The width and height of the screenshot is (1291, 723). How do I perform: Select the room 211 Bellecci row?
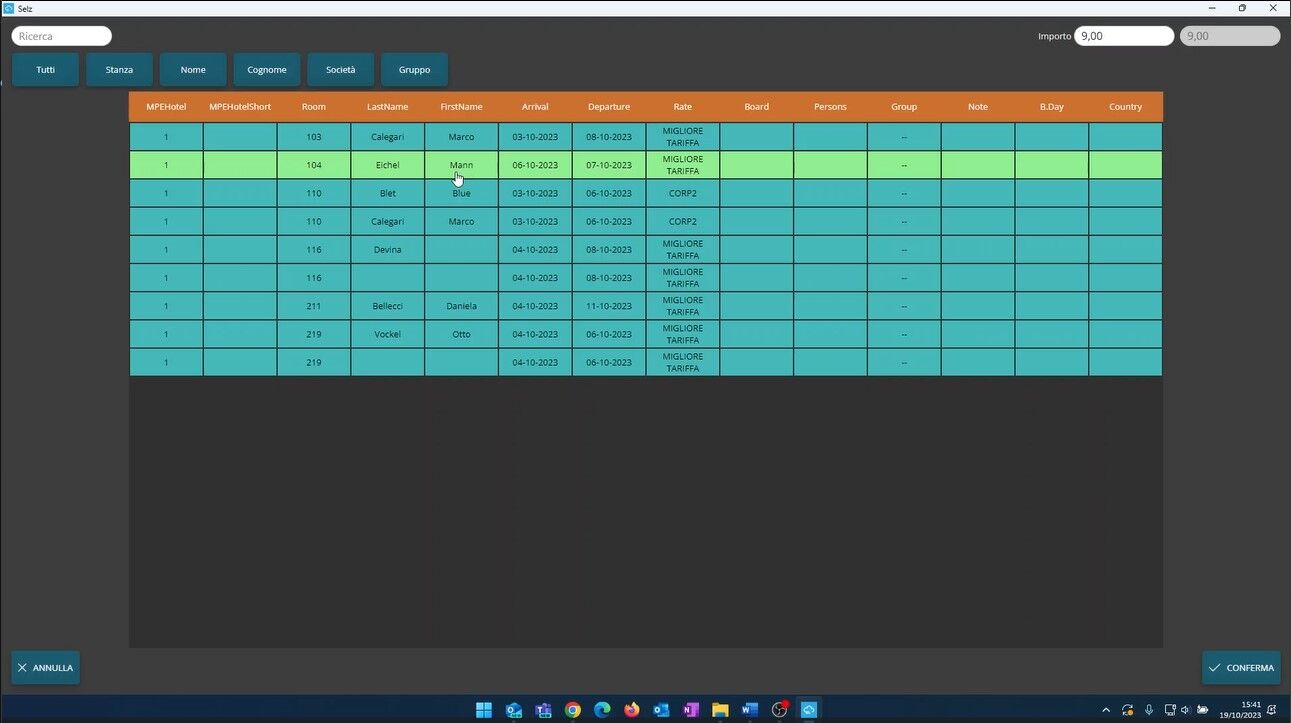coord(387,306)
